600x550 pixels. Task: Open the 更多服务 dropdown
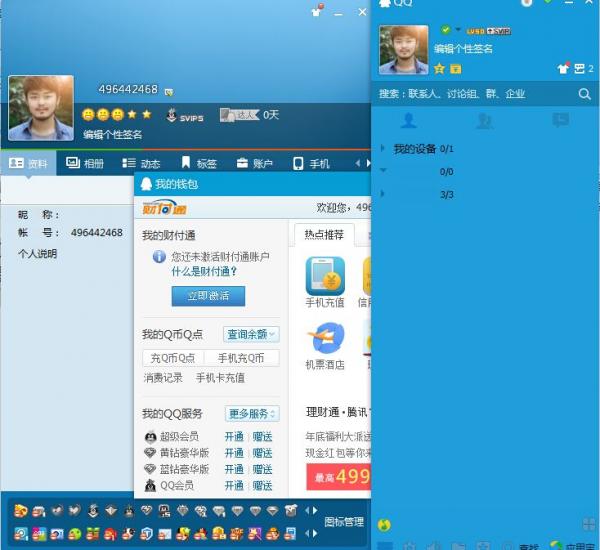252,413
